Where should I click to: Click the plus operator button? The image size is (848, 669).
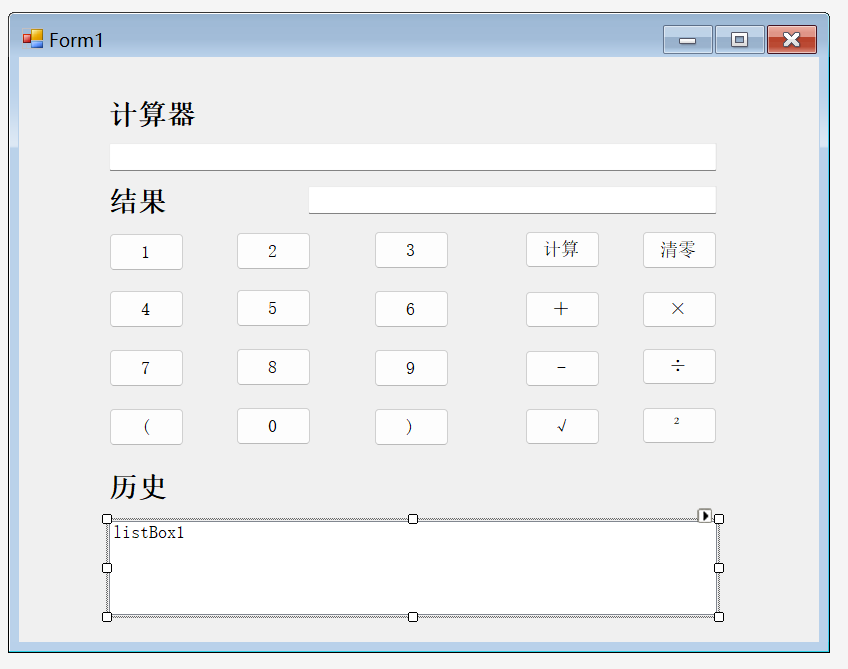[562, 310]
